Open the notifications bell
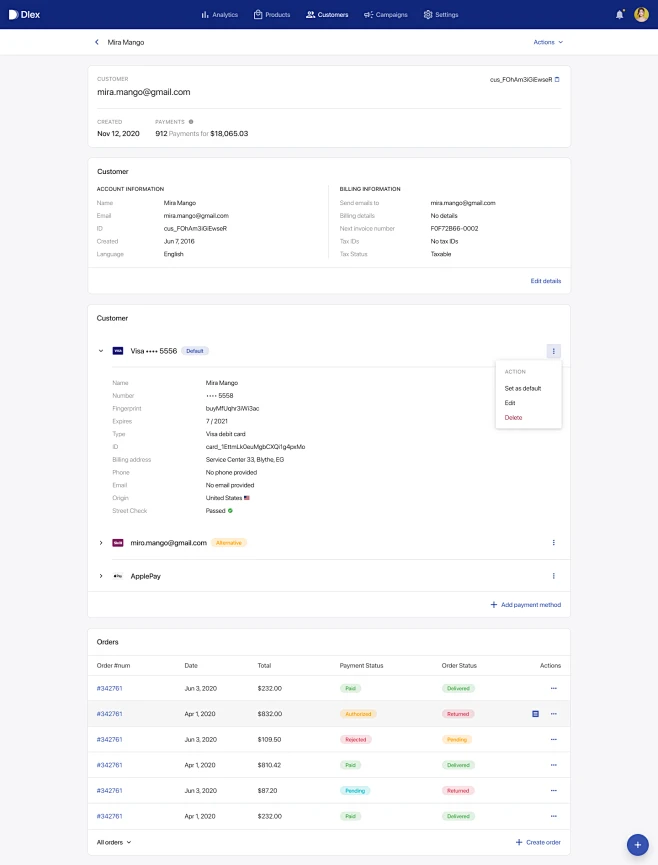The image size is (658, 865). (620, 14)
